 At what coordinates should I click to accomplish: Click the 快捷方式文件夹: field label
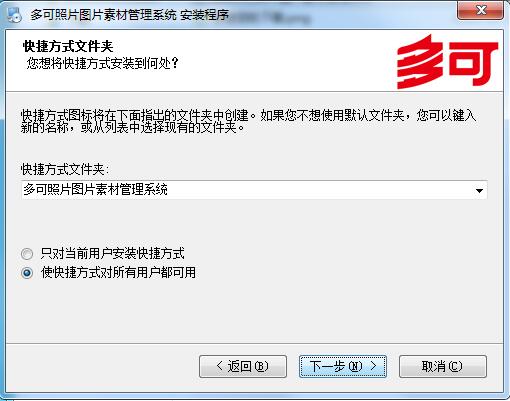[x=65, y=169]
